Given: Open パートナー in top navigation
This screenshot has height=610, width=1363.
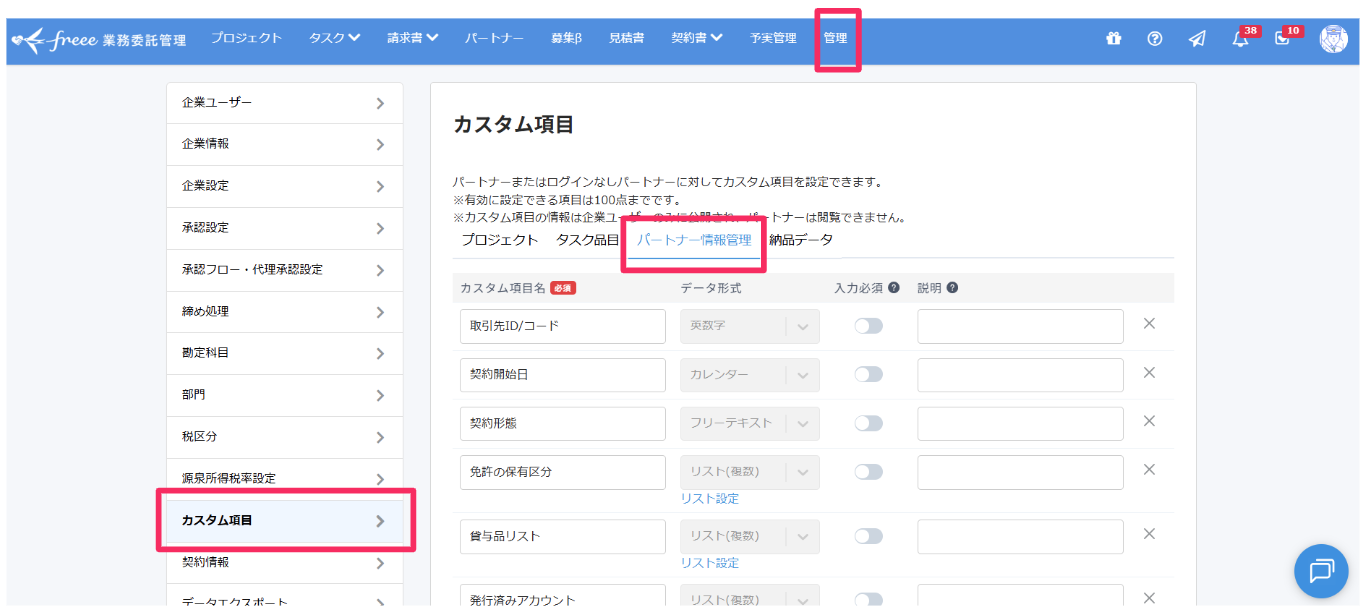Looking at the screenshot, I should tap(494, 38).
